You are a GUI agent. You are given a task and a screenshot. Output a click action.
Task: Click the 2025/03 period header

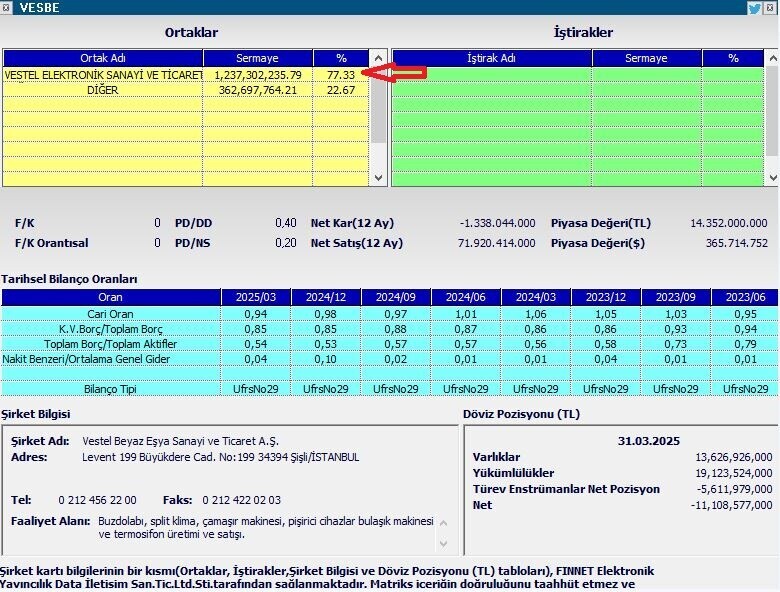(256, 297)
